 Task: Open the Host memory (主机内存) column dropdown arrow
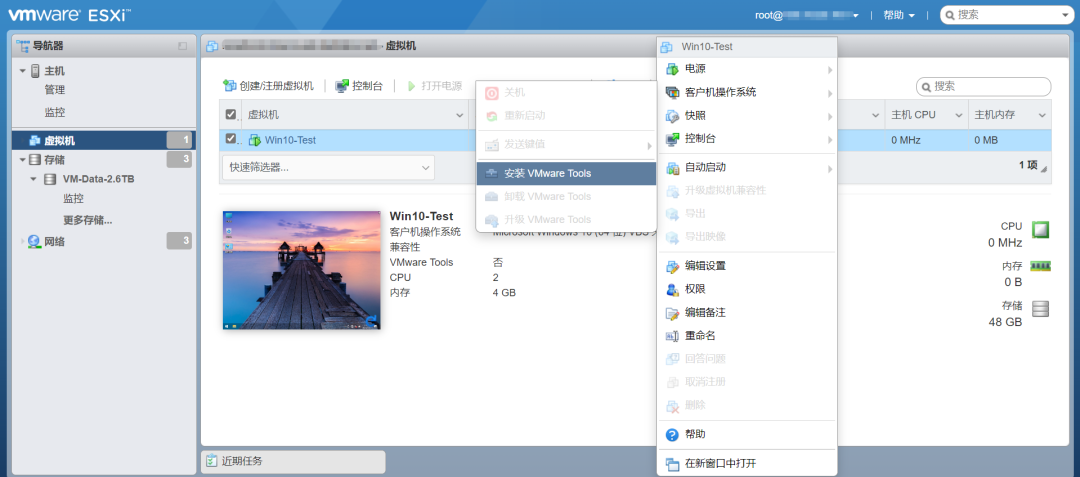(x=1041, y=115)
